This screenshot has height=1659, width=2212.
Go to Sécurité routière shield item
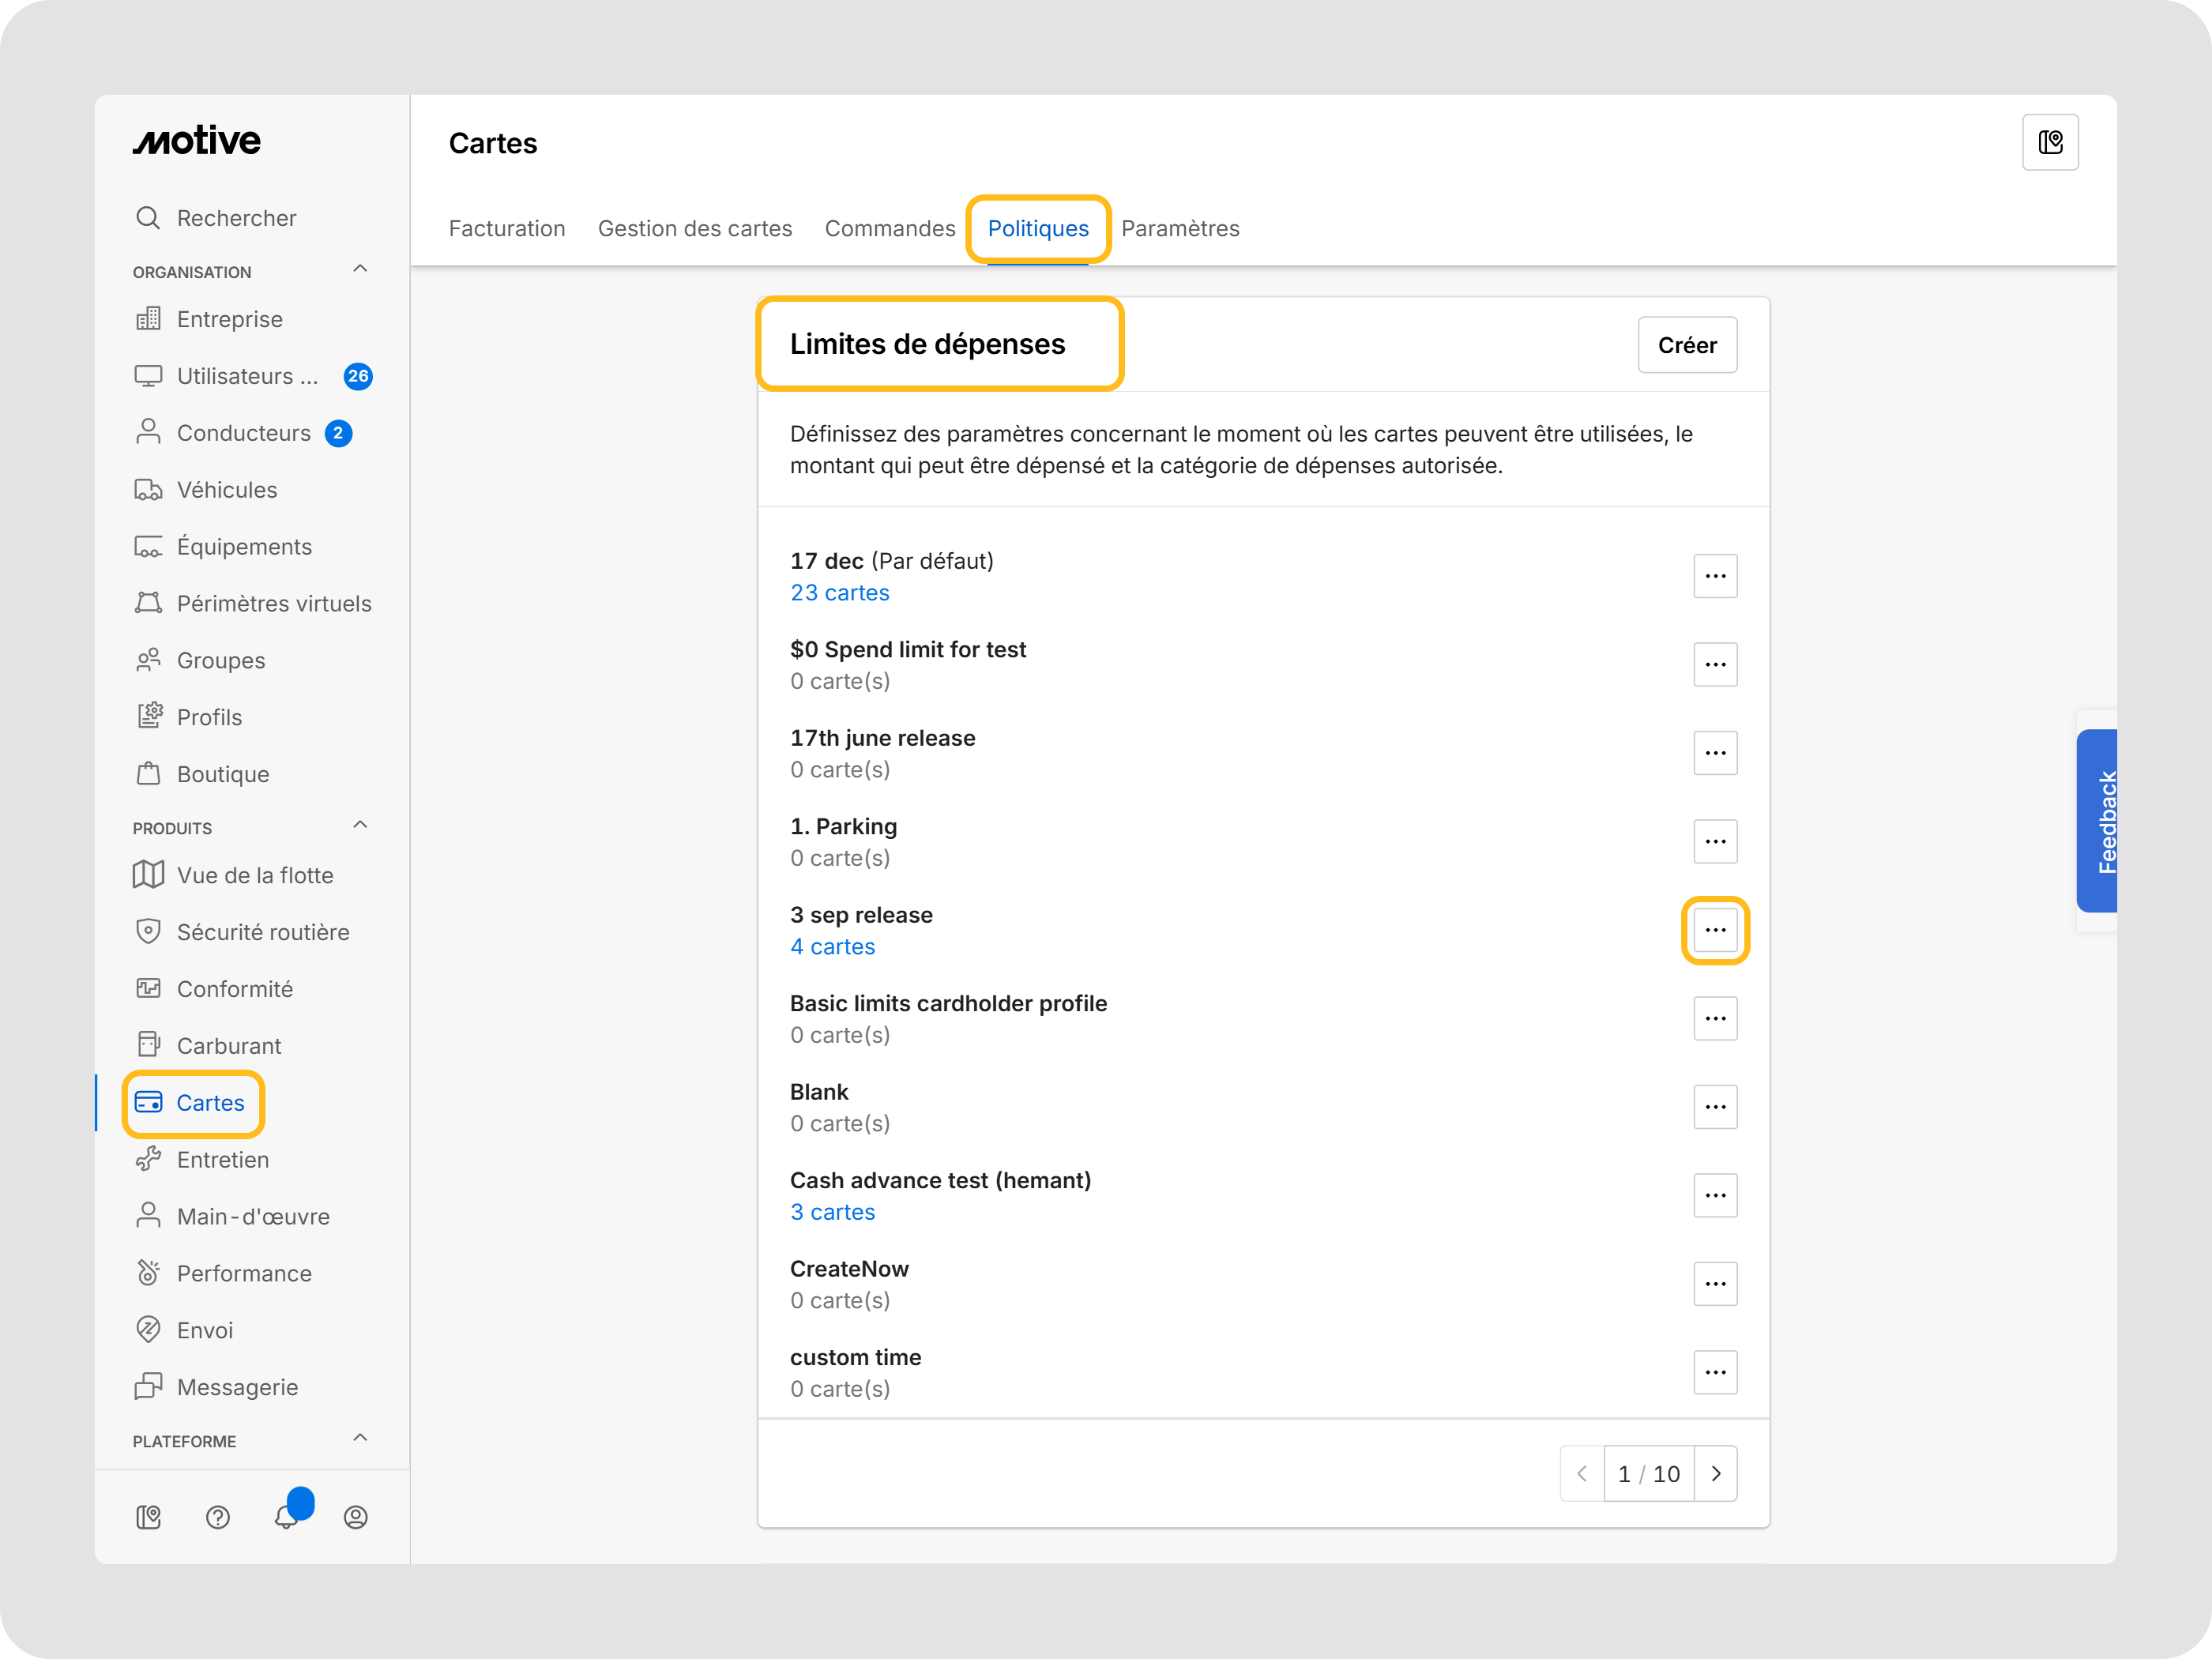coord(263,931)
